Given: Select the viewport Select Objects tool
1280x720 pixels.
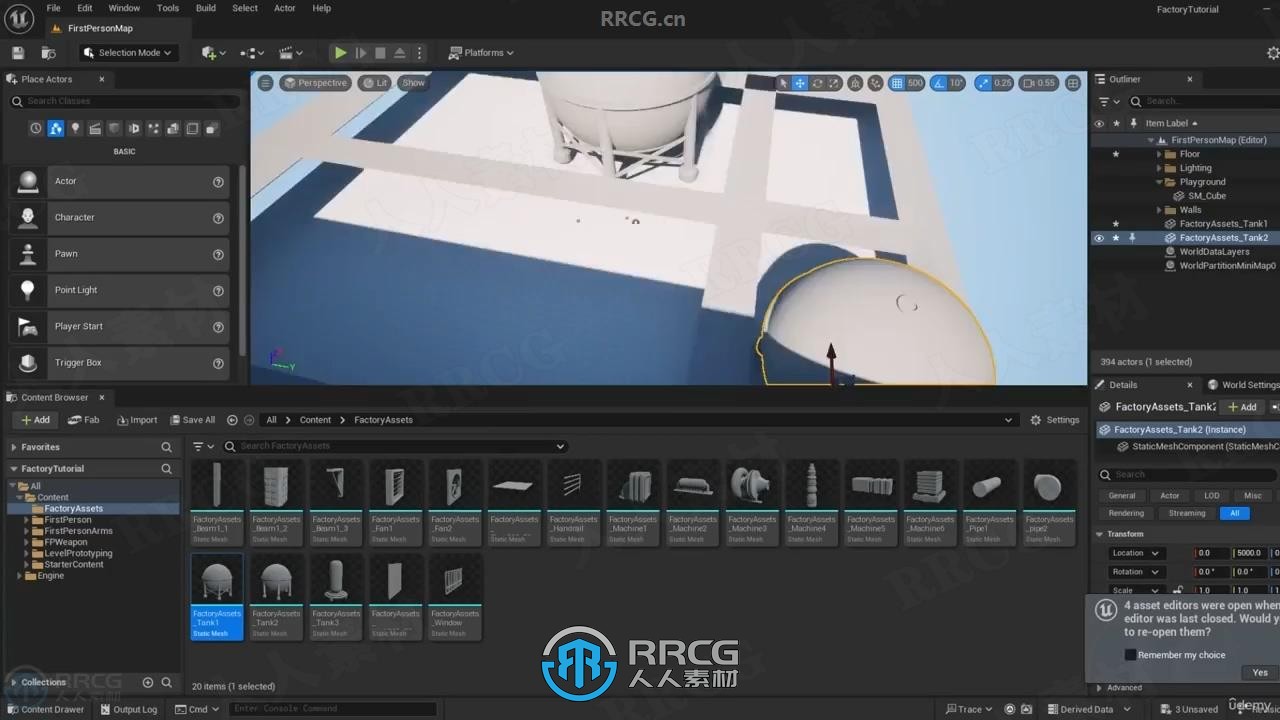Looking at the screenshot, I should click(783, 83).
